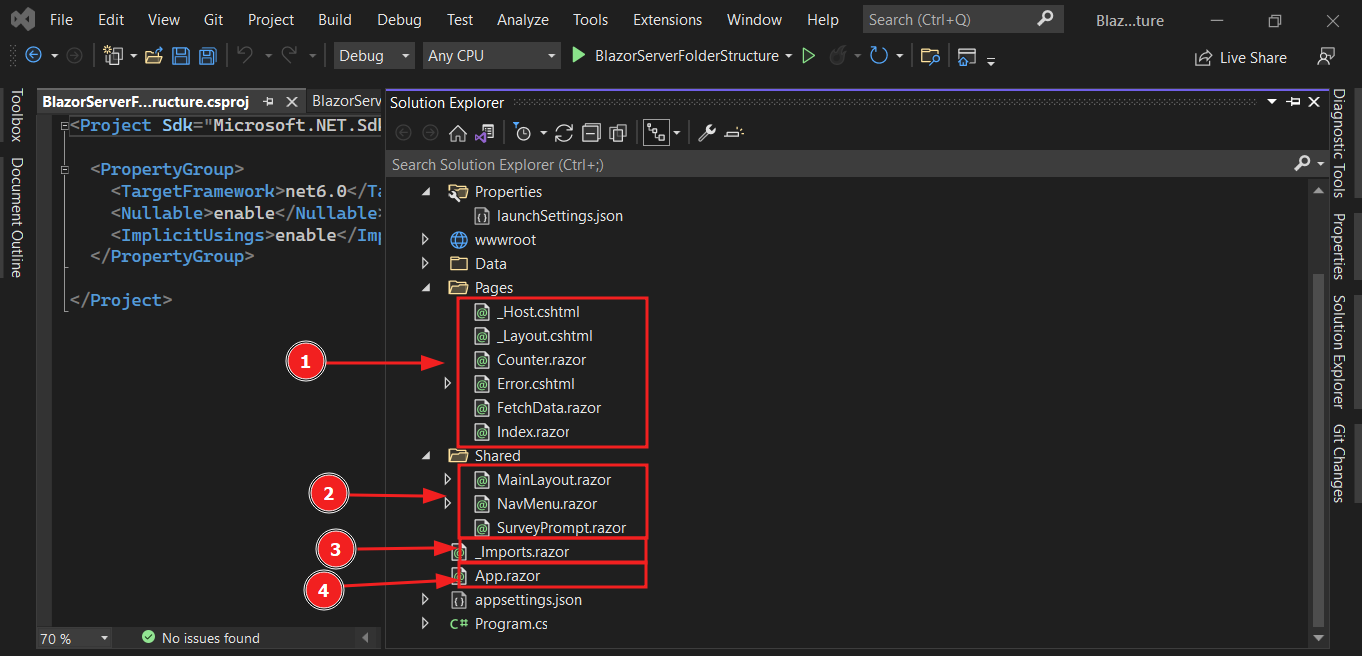Image resolution: width=1362 pixels, height=656 pixels.
Task: Open the Any CPU platform dropdown
Action: tap(490, 56)
